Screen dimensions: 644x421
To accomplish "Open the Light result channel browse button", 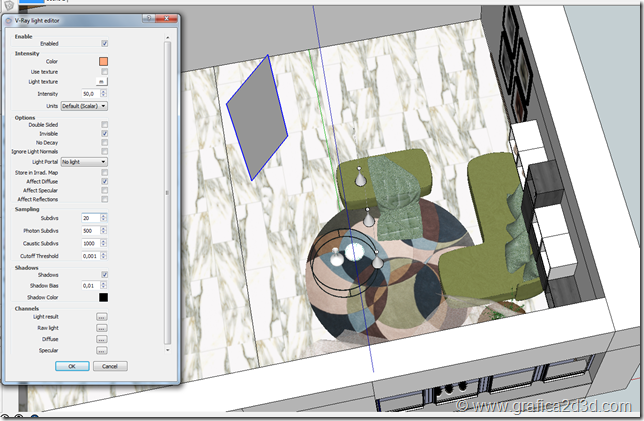I will [x=101, y=317].
